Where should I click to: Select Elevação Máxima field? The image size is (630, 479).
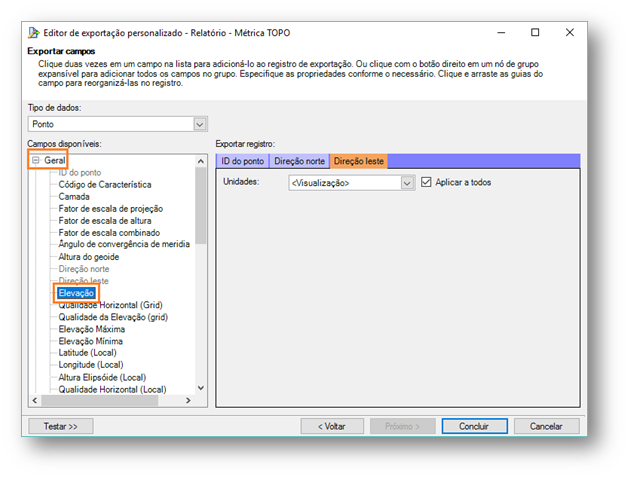[x=91, y=329]
